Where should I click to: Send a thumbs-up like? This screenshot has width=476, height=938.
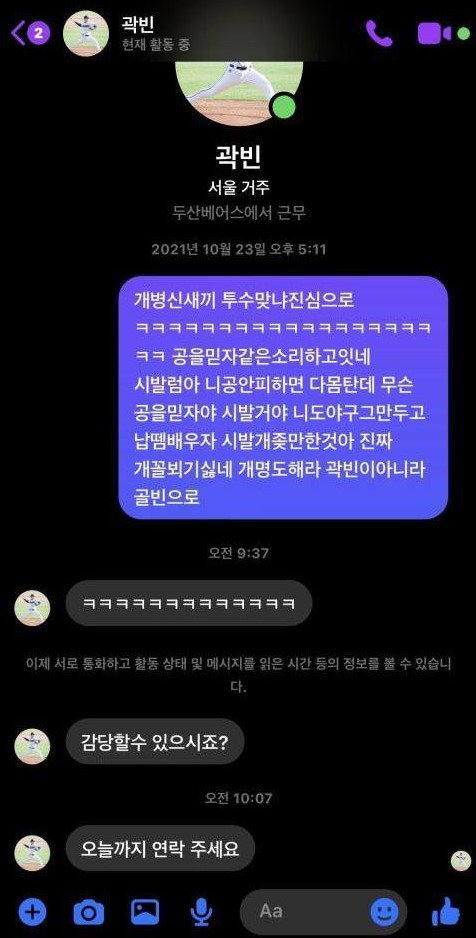tap(446, 912)
